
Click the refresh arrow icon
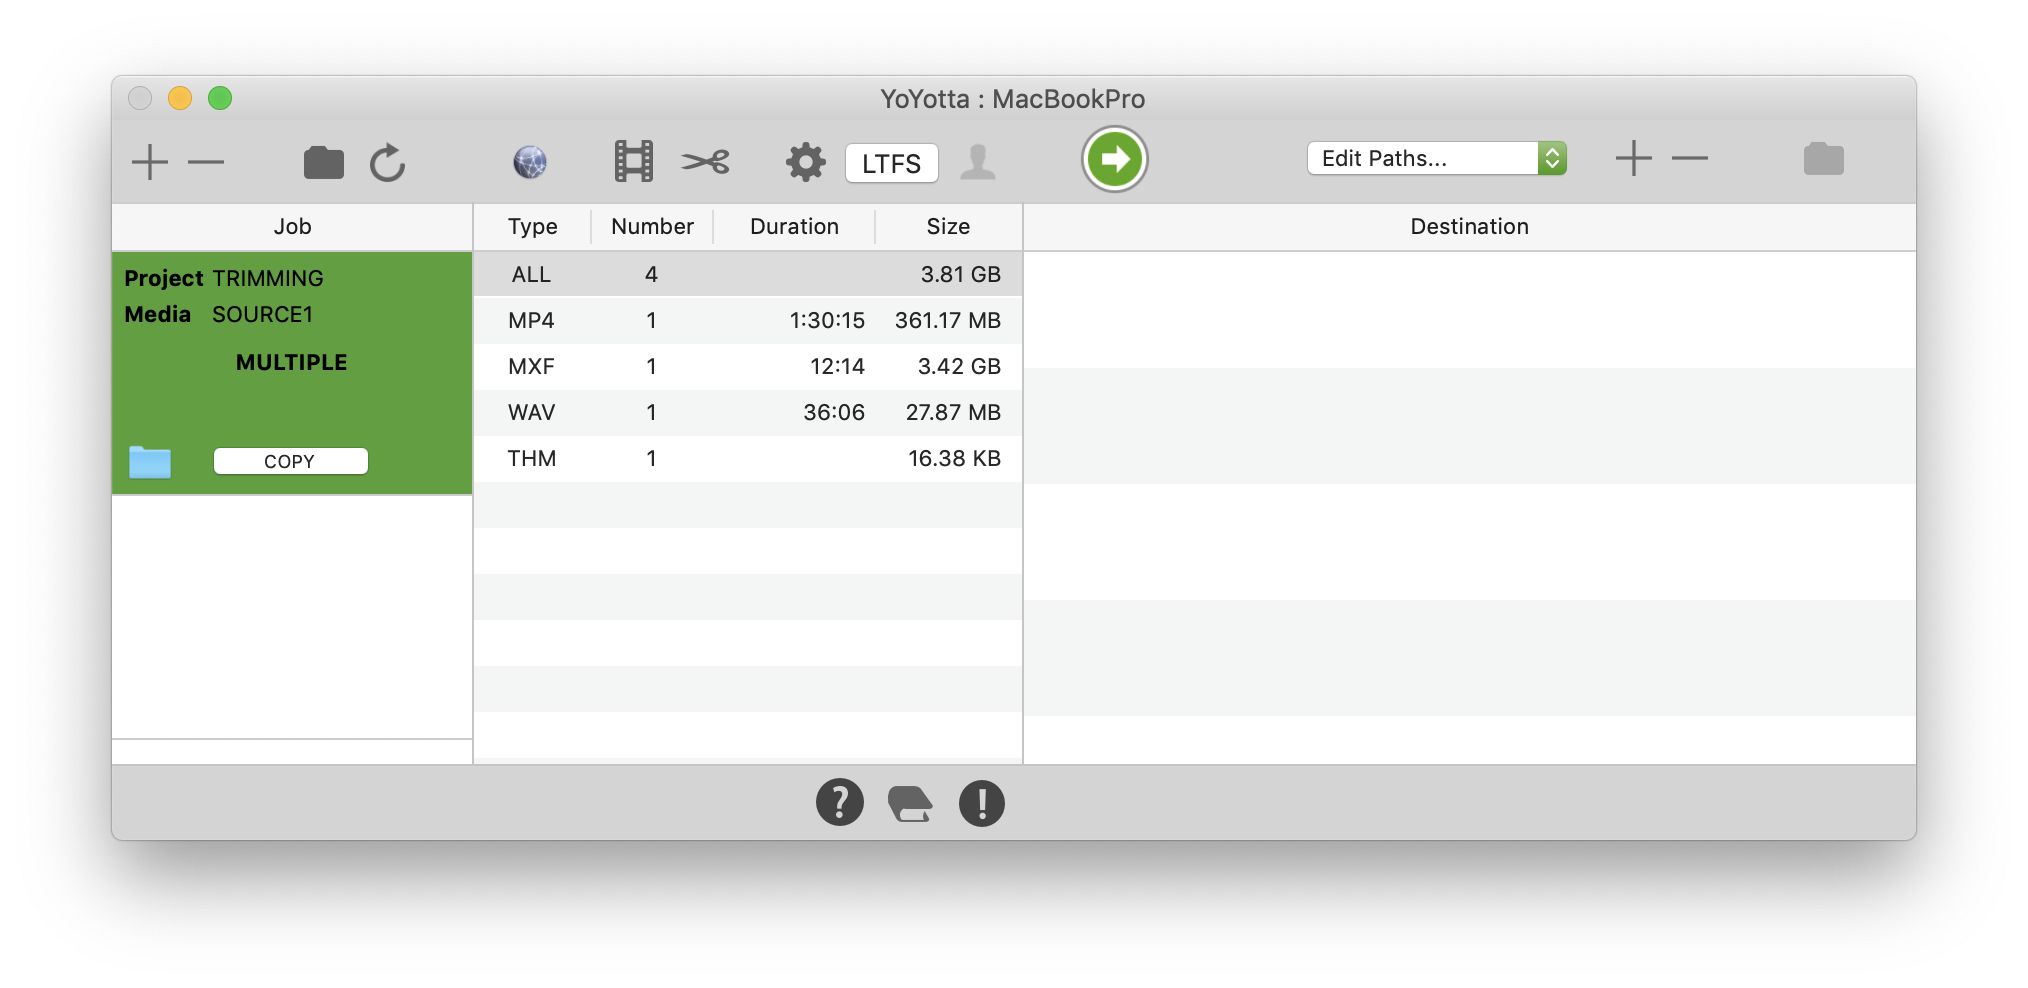(x=387, y=162)
